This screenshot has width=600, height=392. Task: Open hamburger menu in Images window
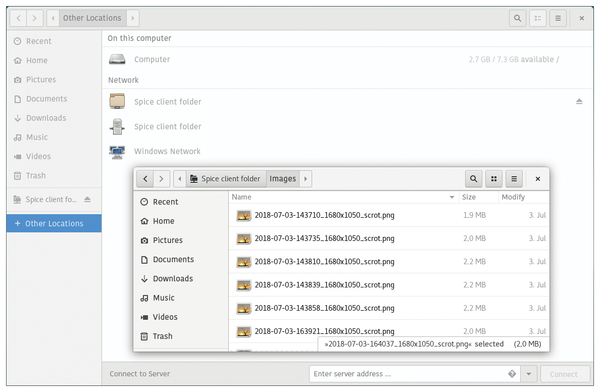click(514, 179)
